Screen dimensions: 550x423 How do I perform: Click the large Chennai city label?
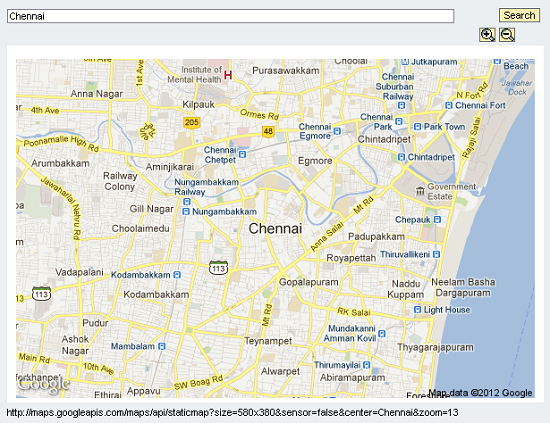coord(275,229)
